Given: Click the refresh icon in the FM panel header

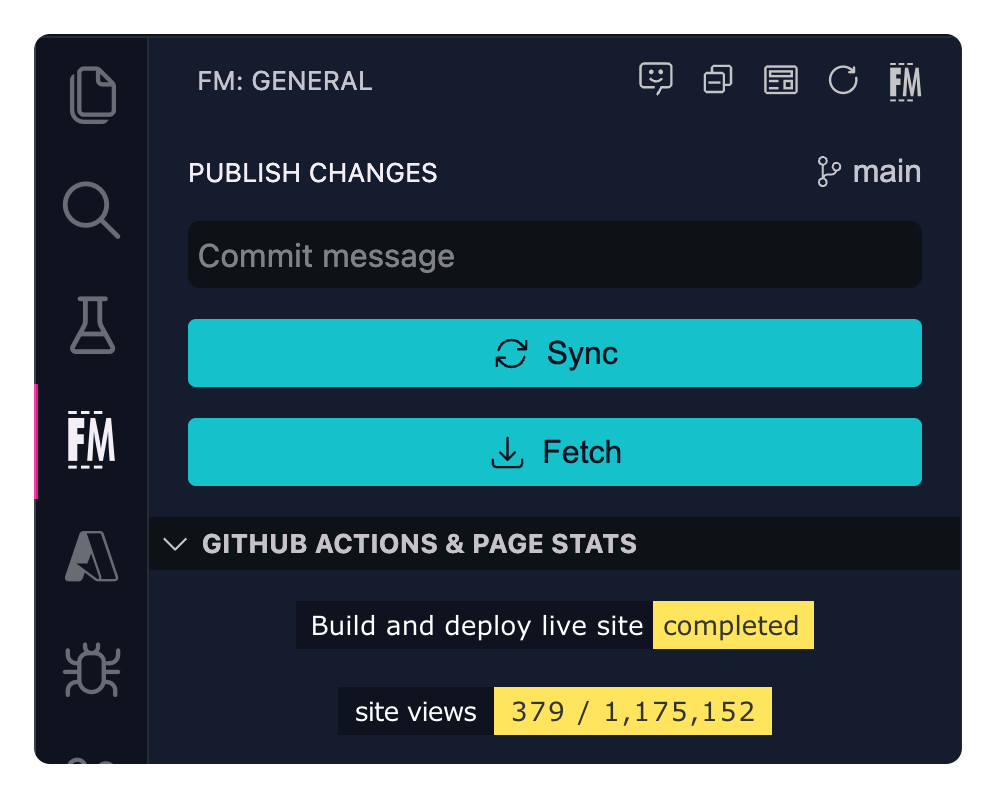Looking at the screenshot, I should pos(843,80).
